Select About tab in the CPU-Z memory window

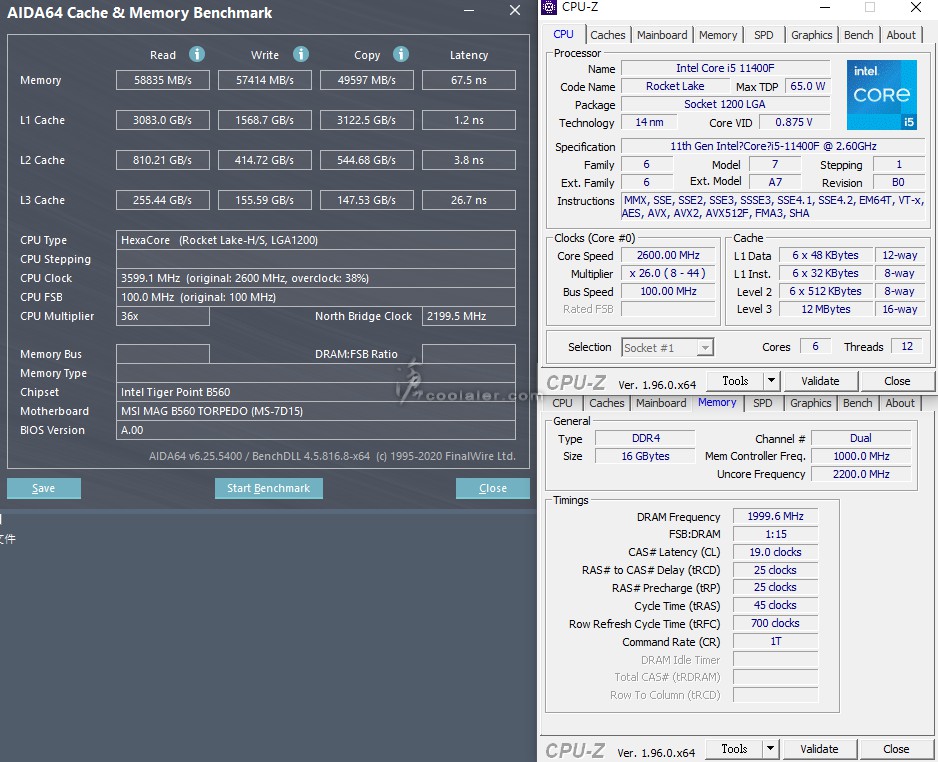coord(900,403)
